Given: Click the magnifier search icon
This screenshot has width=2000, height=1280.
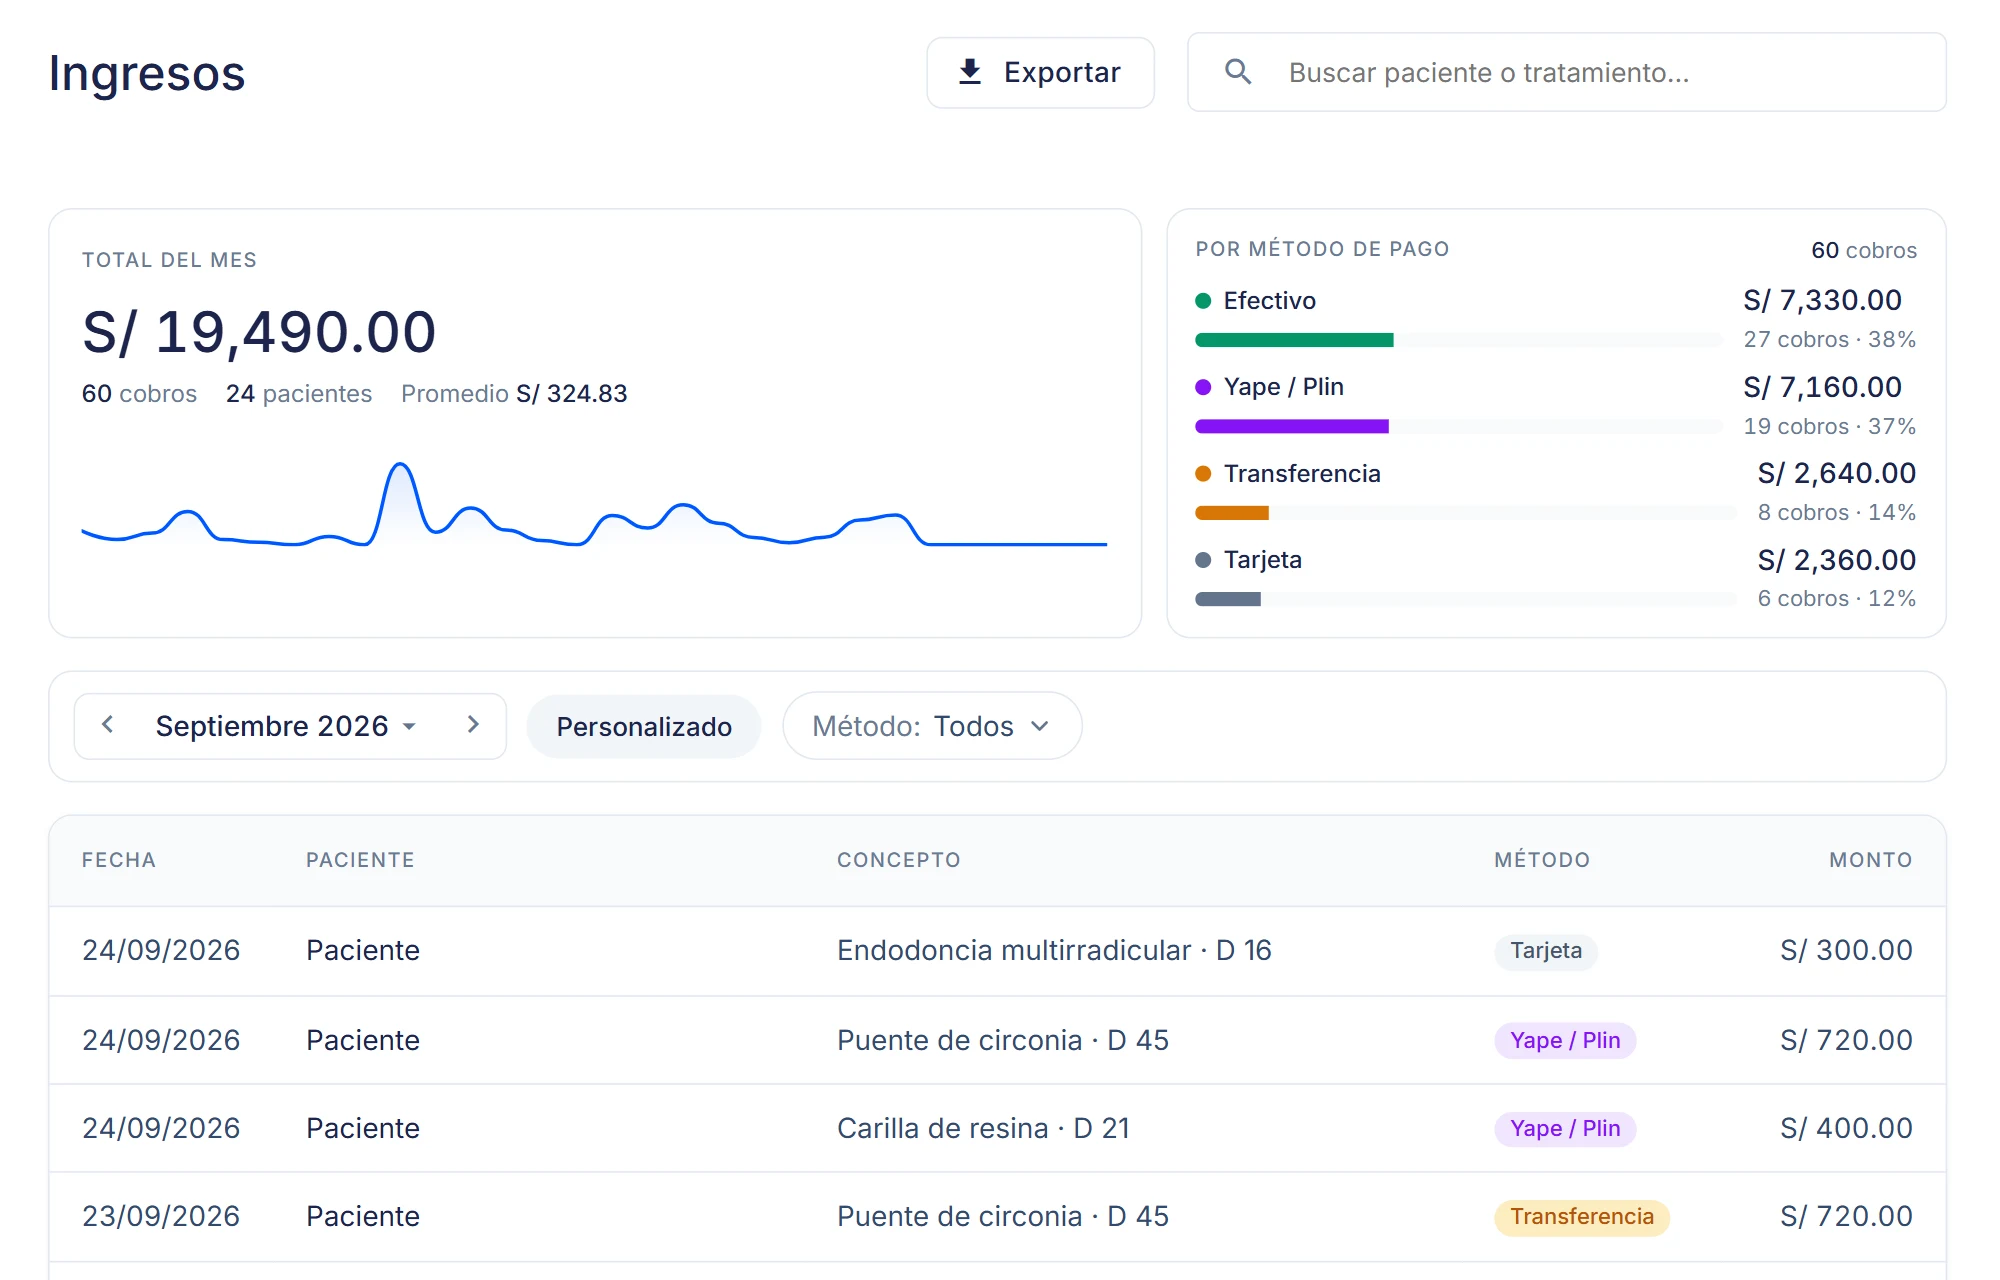Looking at the screenshot, I should [1238, 72].
